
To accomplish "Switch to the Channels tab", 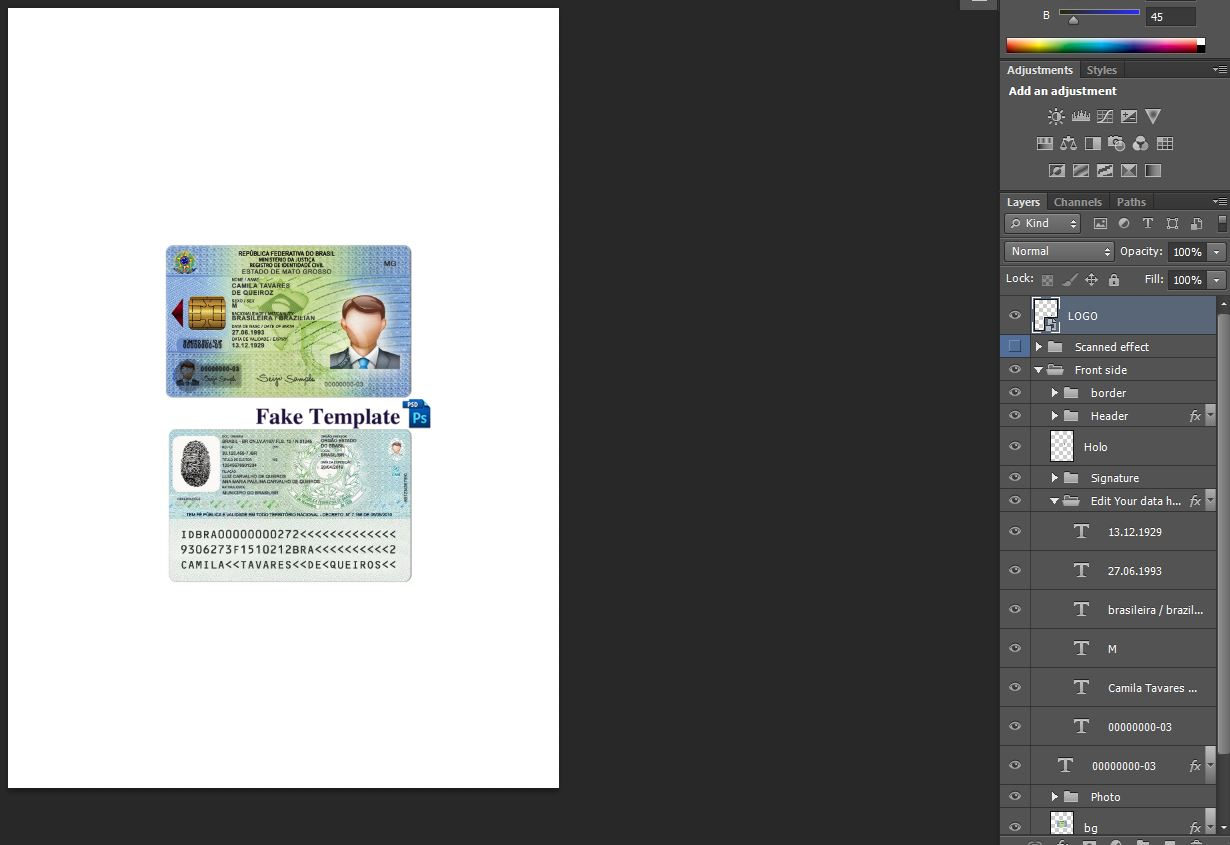I will 1078,201.
